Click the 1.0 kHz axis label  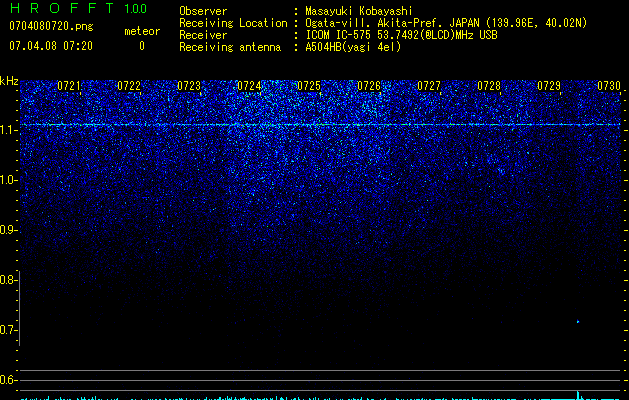8,180
